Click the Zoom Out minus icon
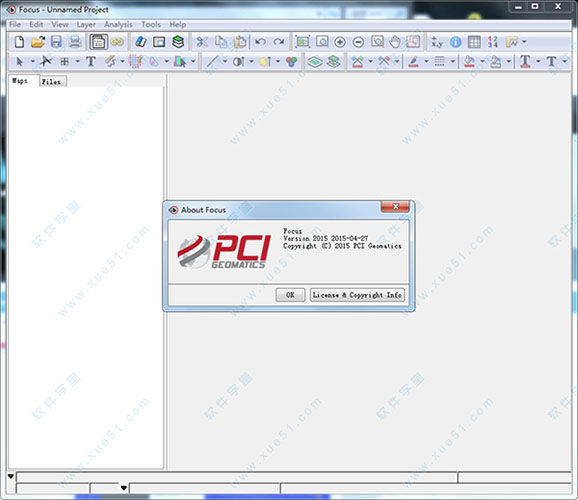This screenshot has height=500, width=578. (358, 42)
